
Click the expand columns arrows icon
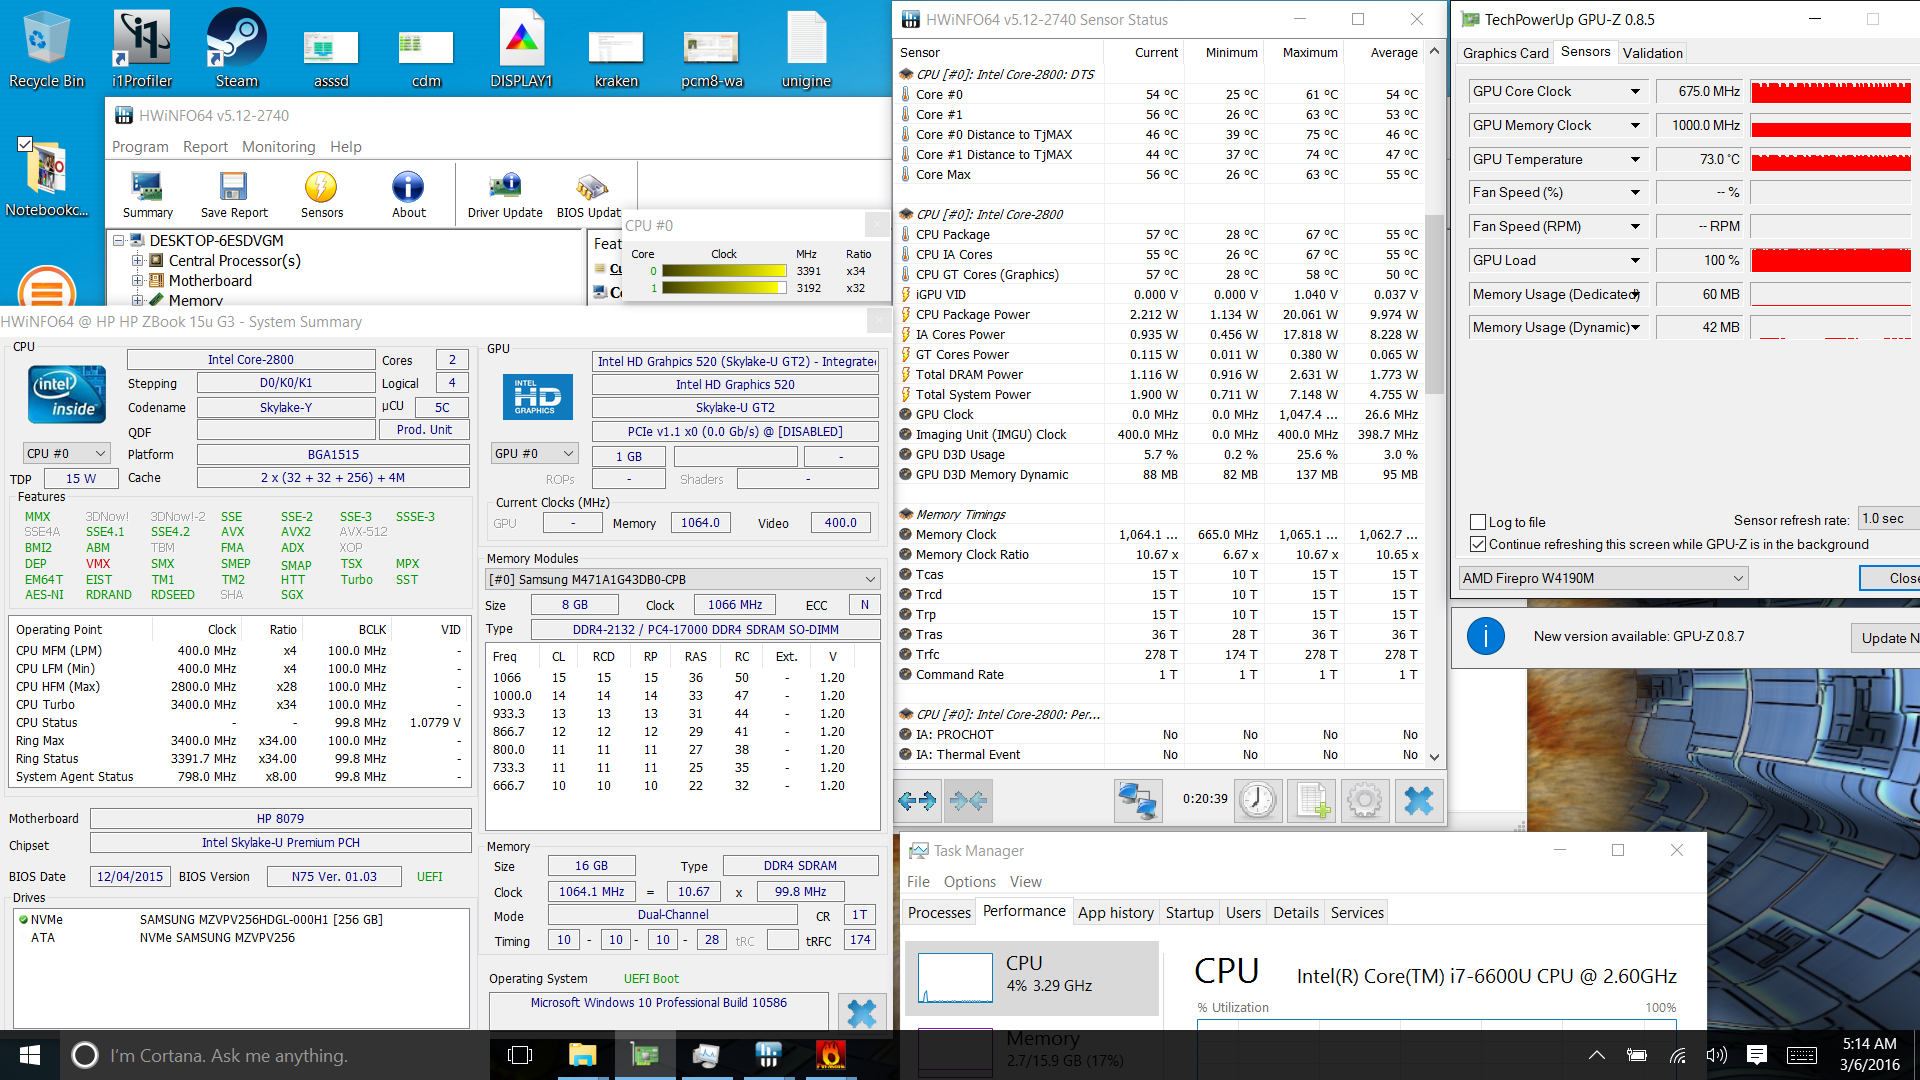917,800
